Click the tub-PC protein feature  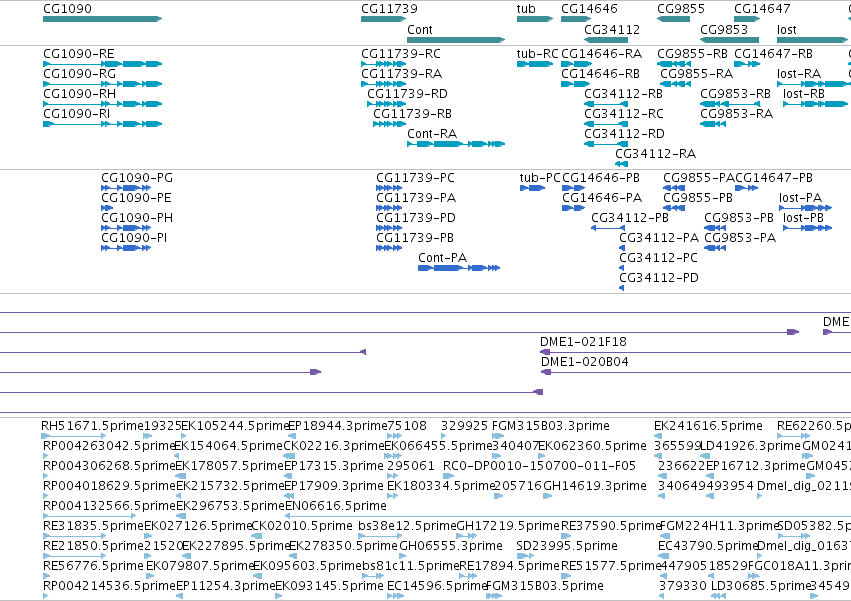pyautogui.click(x=532, y=188)
